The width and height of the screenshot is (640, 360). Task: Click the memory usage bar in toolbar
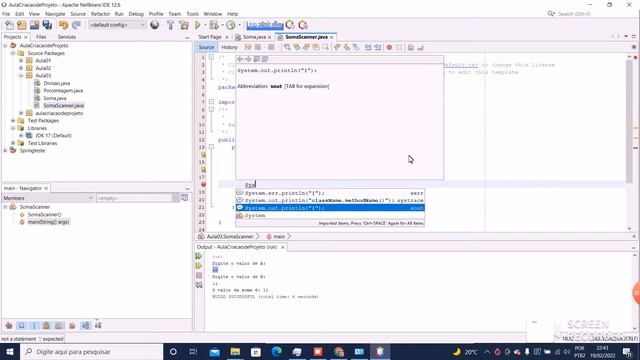coord(265,25)
